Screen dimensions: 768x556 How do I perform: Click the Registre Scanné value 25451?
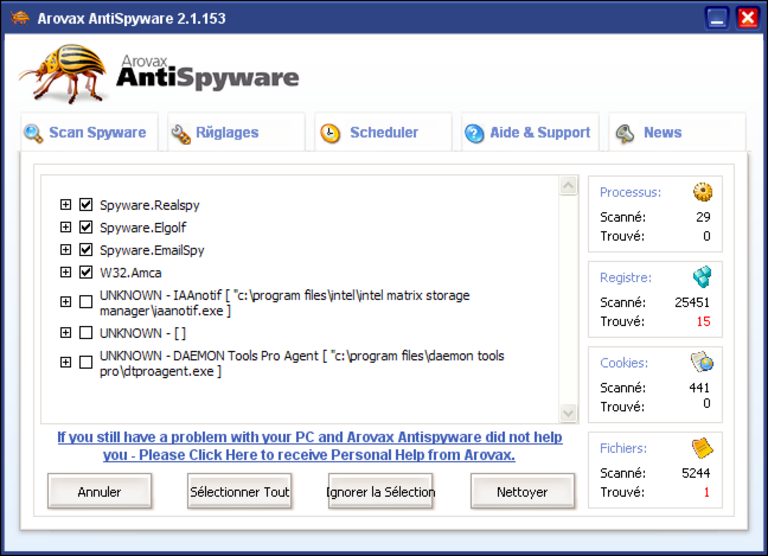[x=692, y=302]
